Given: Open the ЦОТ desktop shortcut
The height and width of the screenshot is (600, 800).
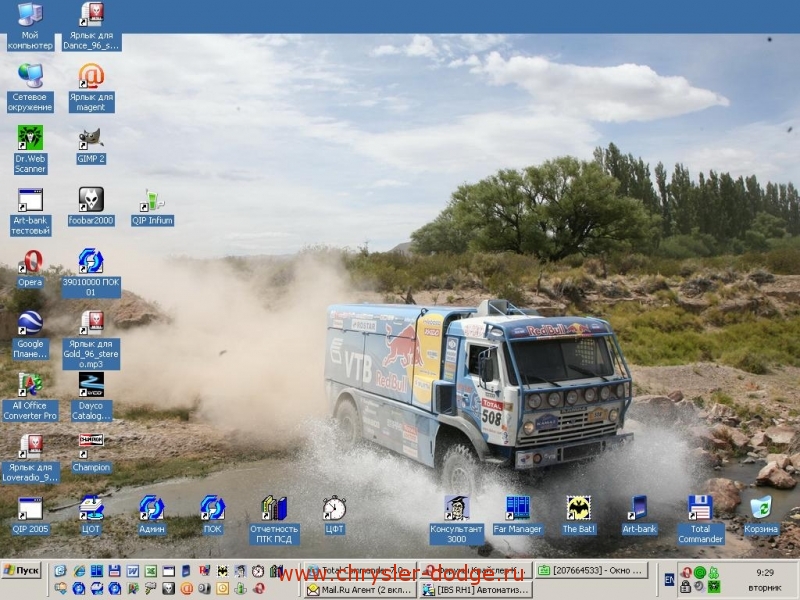Looking at the screenshot, I should tap(91, 515).
